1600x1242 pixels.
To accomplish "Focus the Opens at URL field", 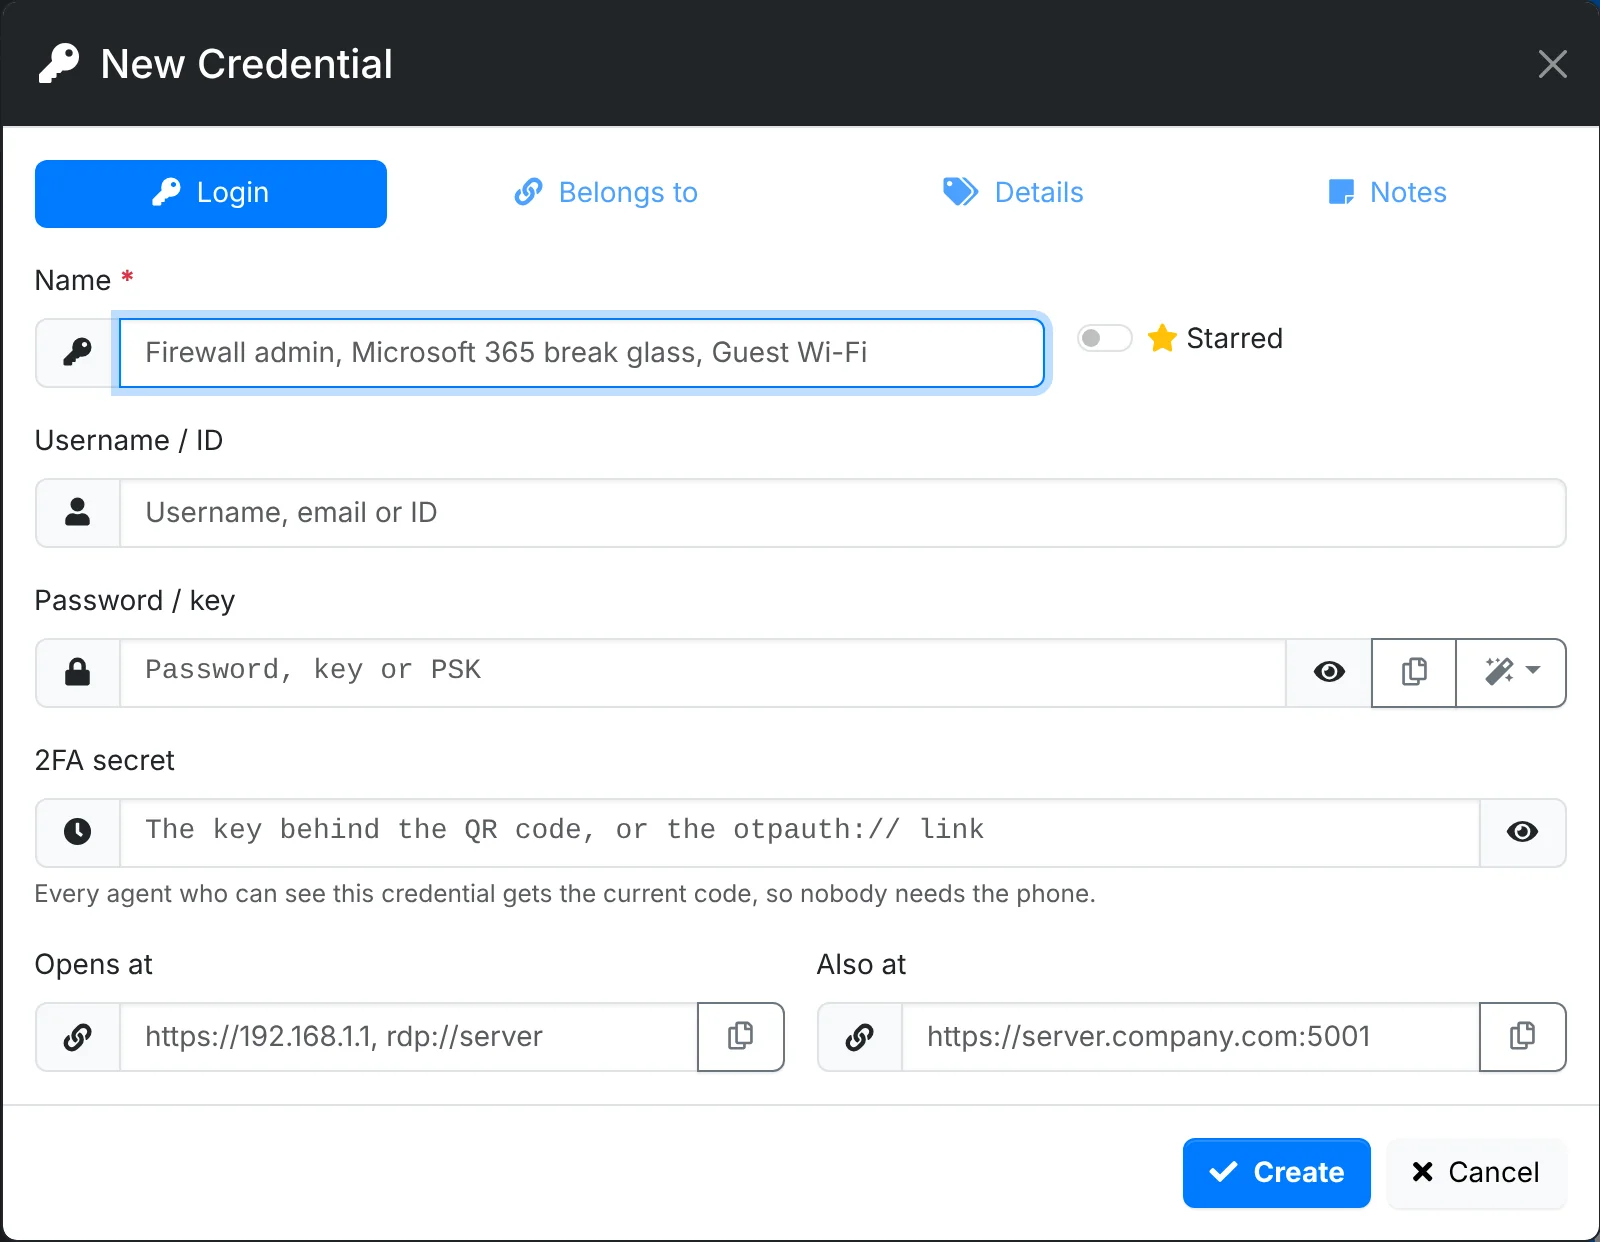I will click(409, 1037).
